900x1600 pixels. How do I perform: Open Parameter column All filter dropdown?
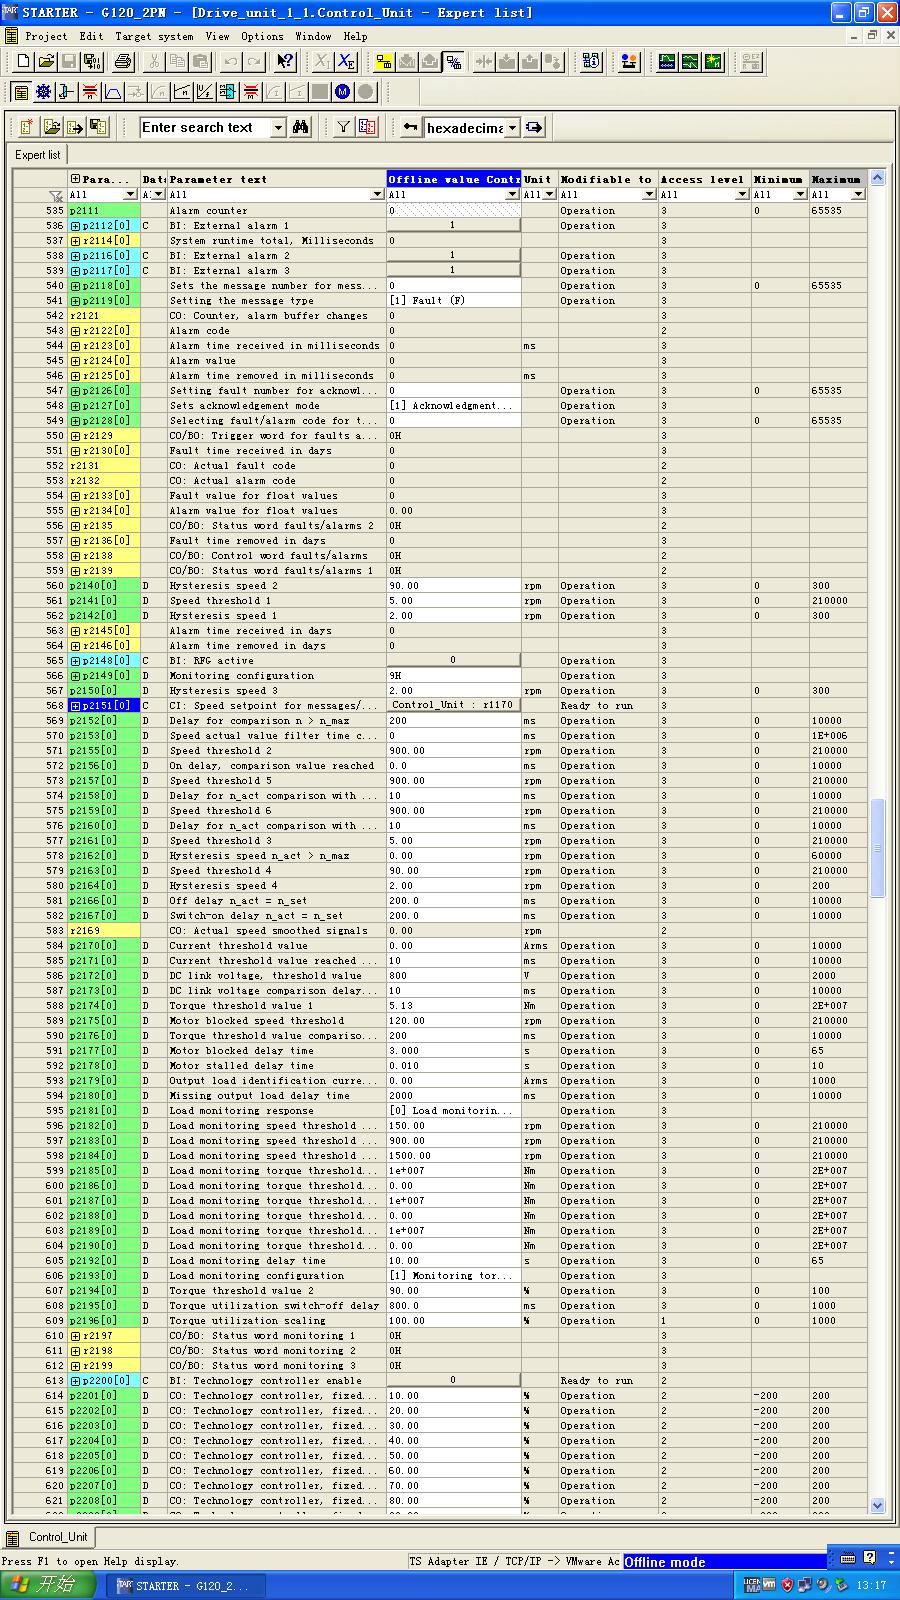[130, 195]
